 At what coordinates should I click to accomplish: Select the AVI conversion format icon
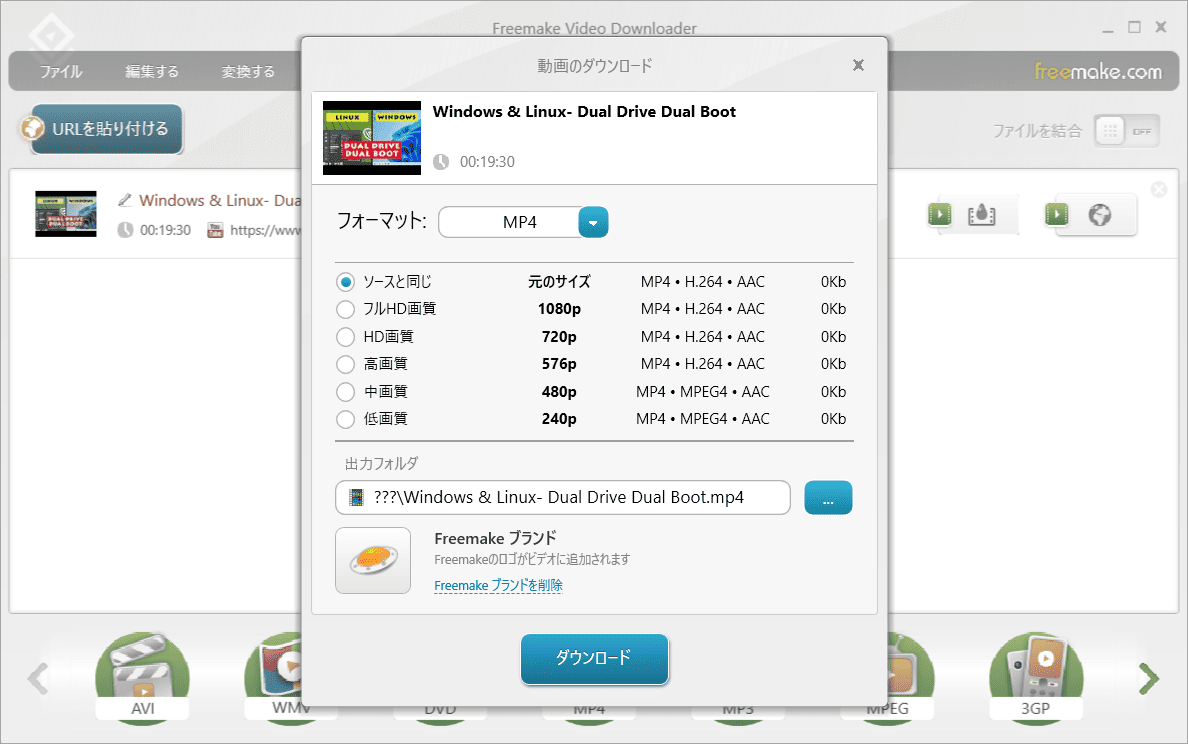coord(142,677)
